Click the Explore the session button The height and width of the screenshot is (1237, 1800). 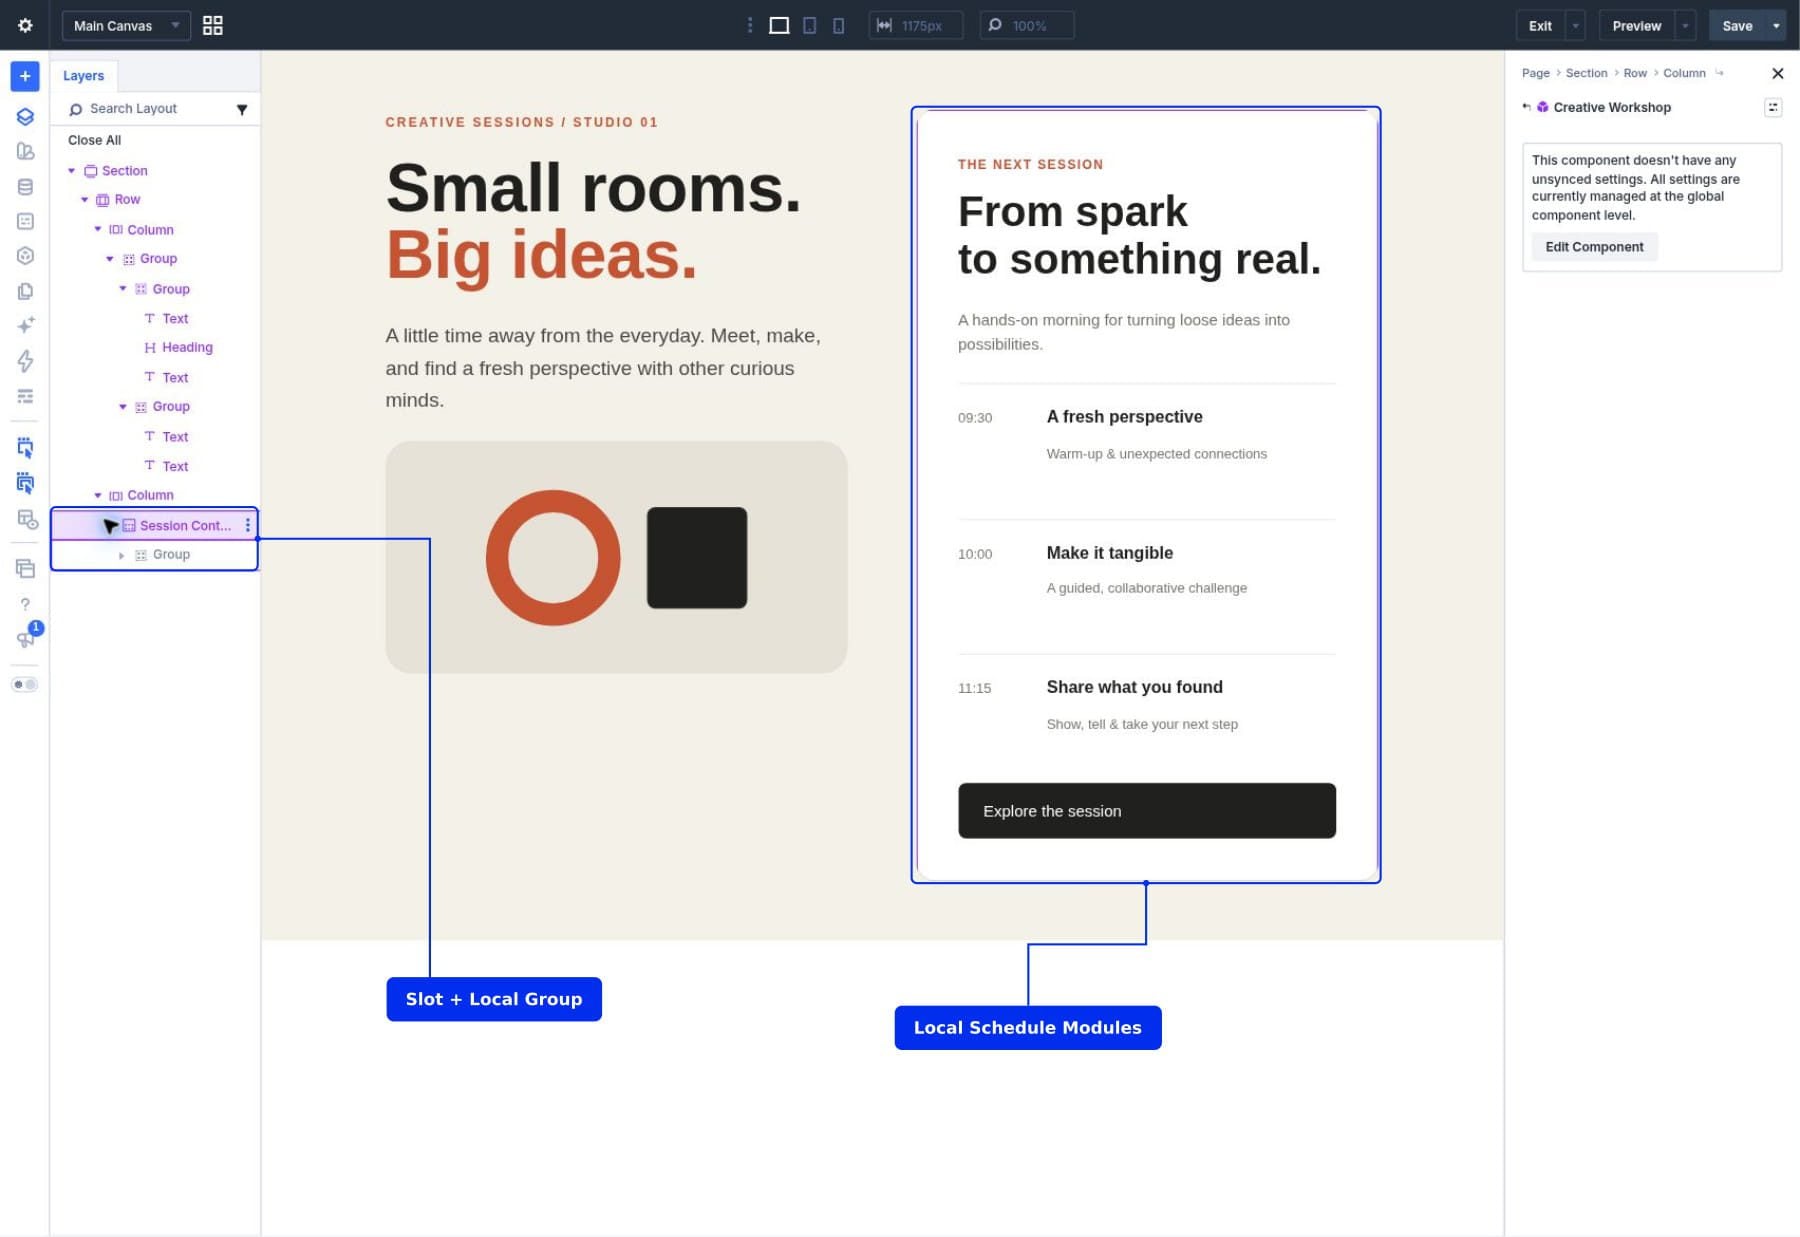[1147, 811]
